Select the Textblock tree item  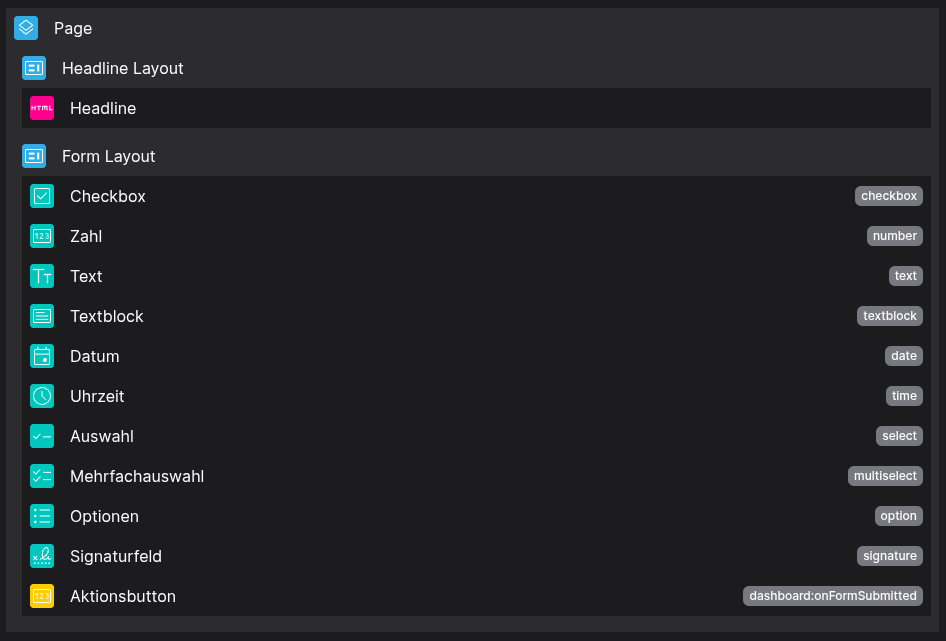(107, 316)
